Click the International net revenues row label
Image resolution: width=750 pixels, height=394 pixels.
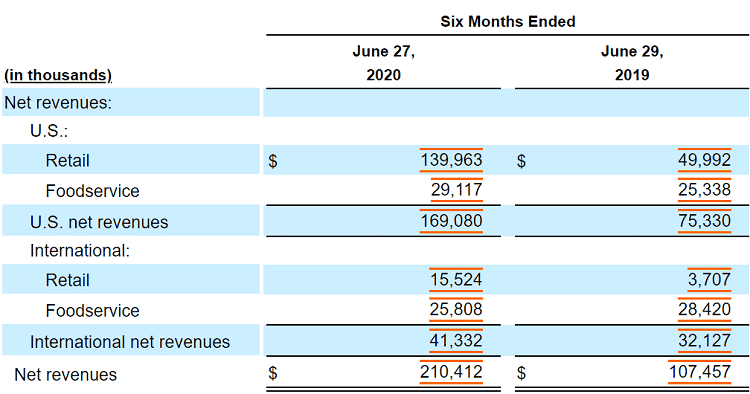[130, 342]
